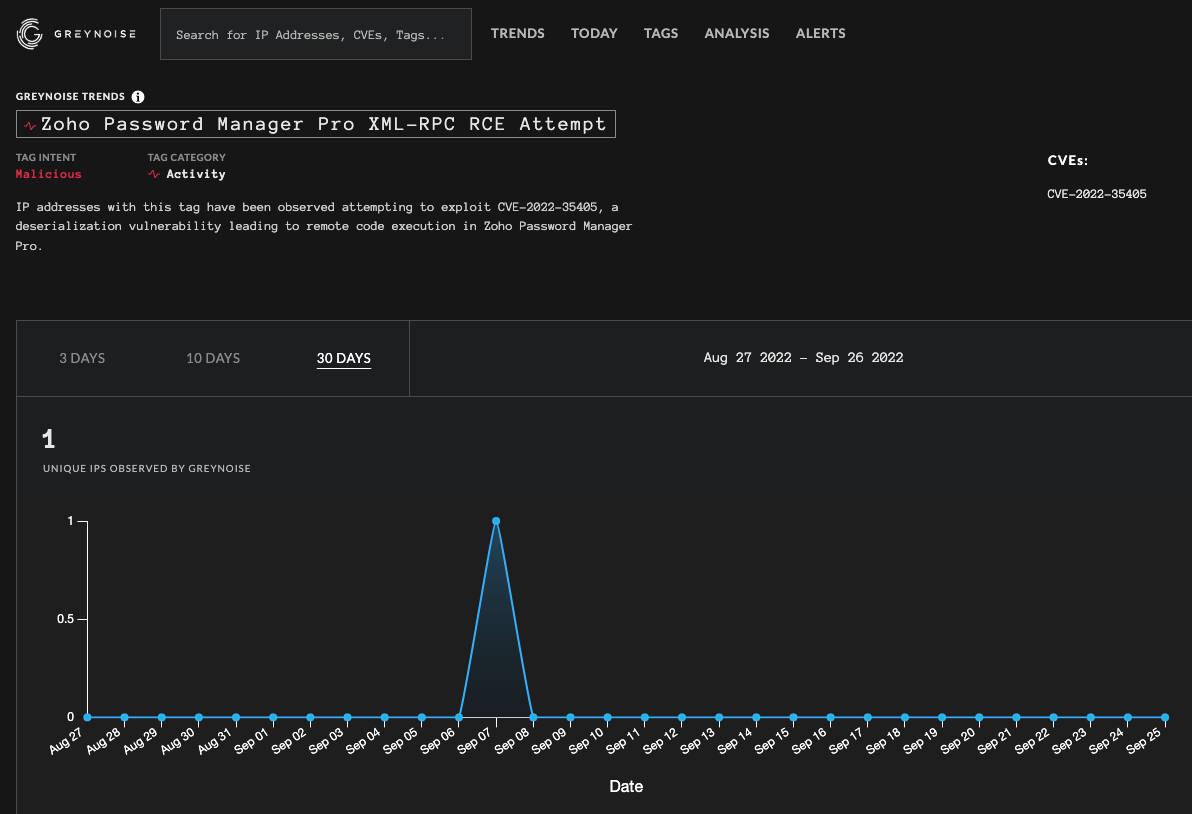Click the activity waveform icon under TAG CATEGORY

(155, 174)
